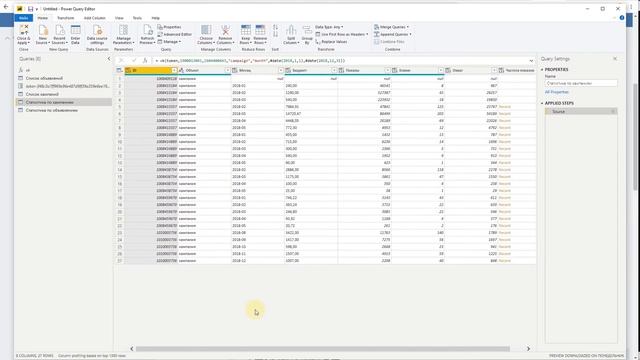Click the ID column header
The width and height of the screenshot is (640, 360).
(151, 70)
